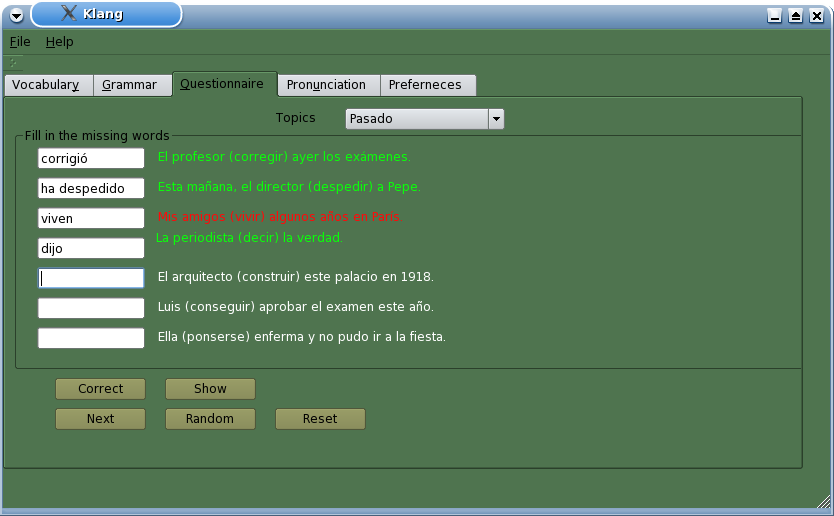The height and width of the screenshot is (516, 834).
Task: Click the Reset button
Action: point(320,419)
